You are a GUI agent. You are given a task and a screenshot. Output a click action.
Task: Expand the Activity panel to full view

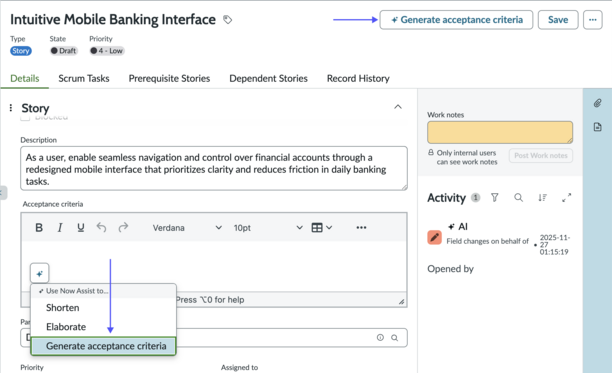point(566,197)
